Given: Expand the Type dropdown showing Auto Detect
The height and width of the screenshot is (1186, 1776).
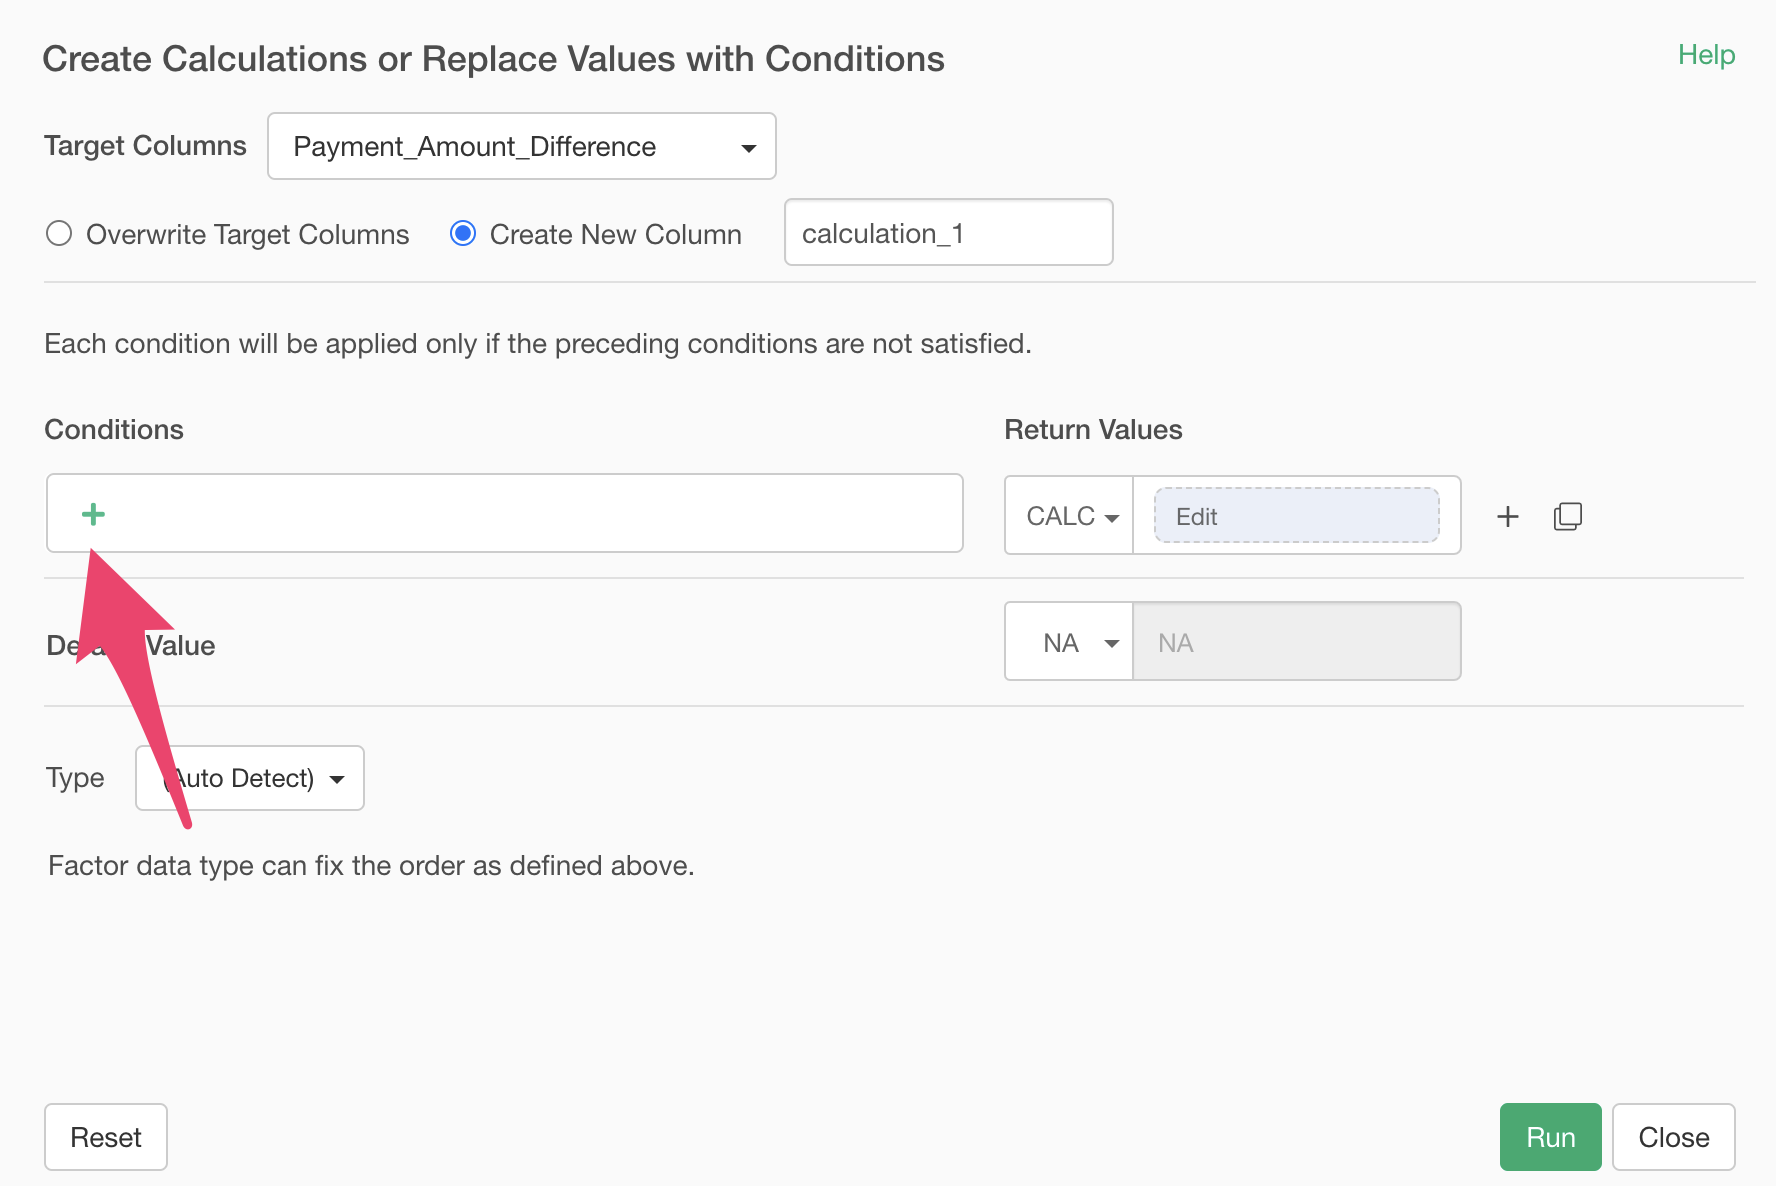Looking at the screenshot, I should [x=250, y=778].
